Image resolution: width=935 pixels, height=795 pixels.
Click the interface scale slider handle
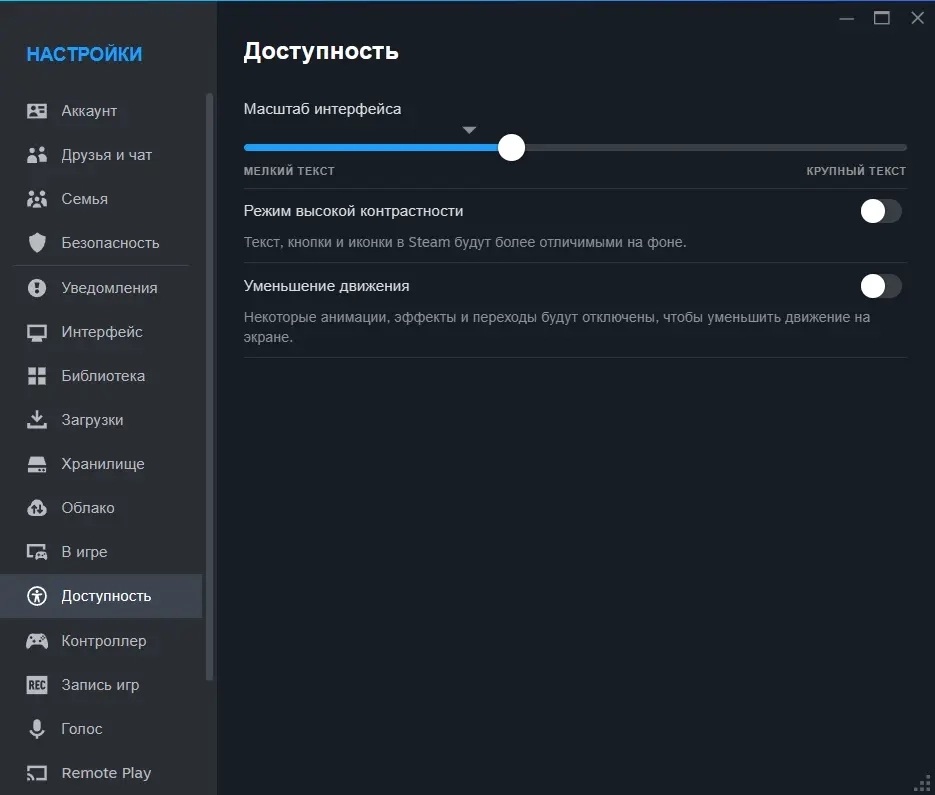pos(511,148)
